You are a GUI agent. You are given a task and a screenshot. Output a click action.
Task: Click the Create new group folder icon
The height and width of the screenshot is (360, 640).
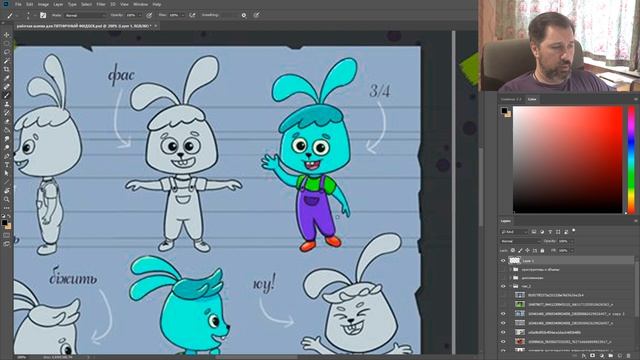[611, 356]
